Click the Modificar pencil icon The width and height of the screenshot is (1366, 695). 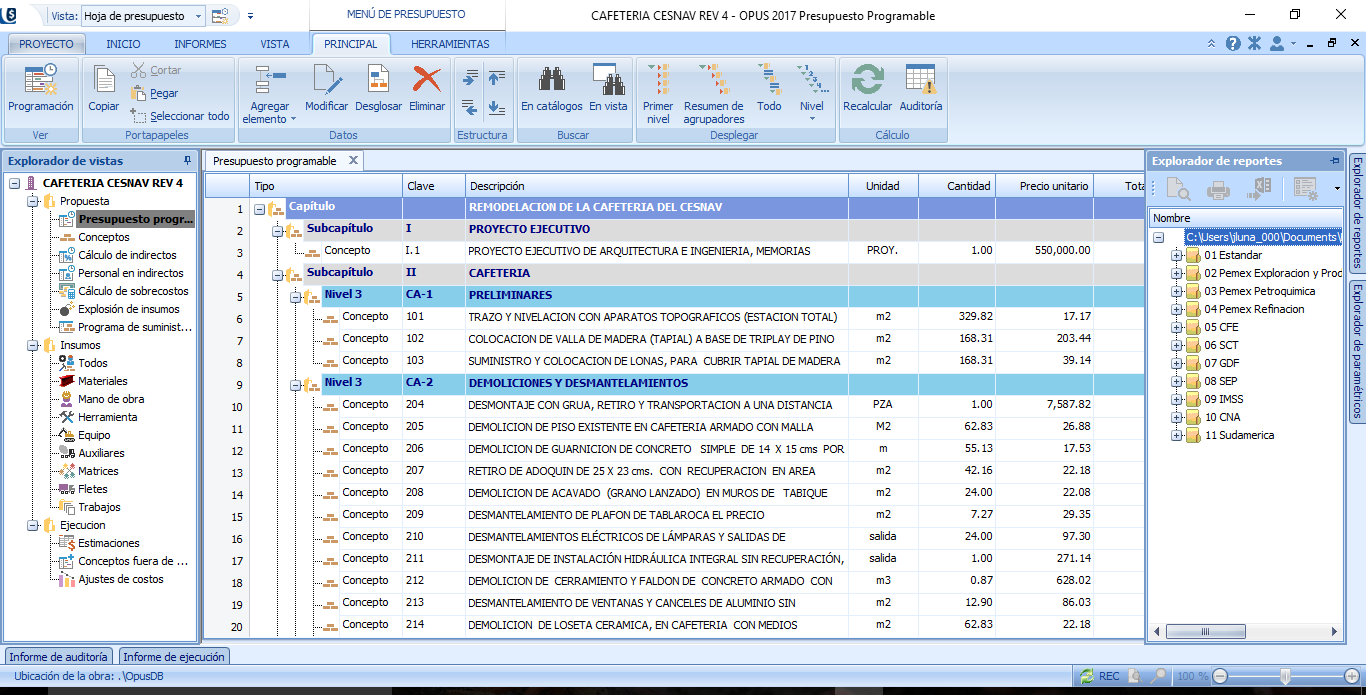326,80
